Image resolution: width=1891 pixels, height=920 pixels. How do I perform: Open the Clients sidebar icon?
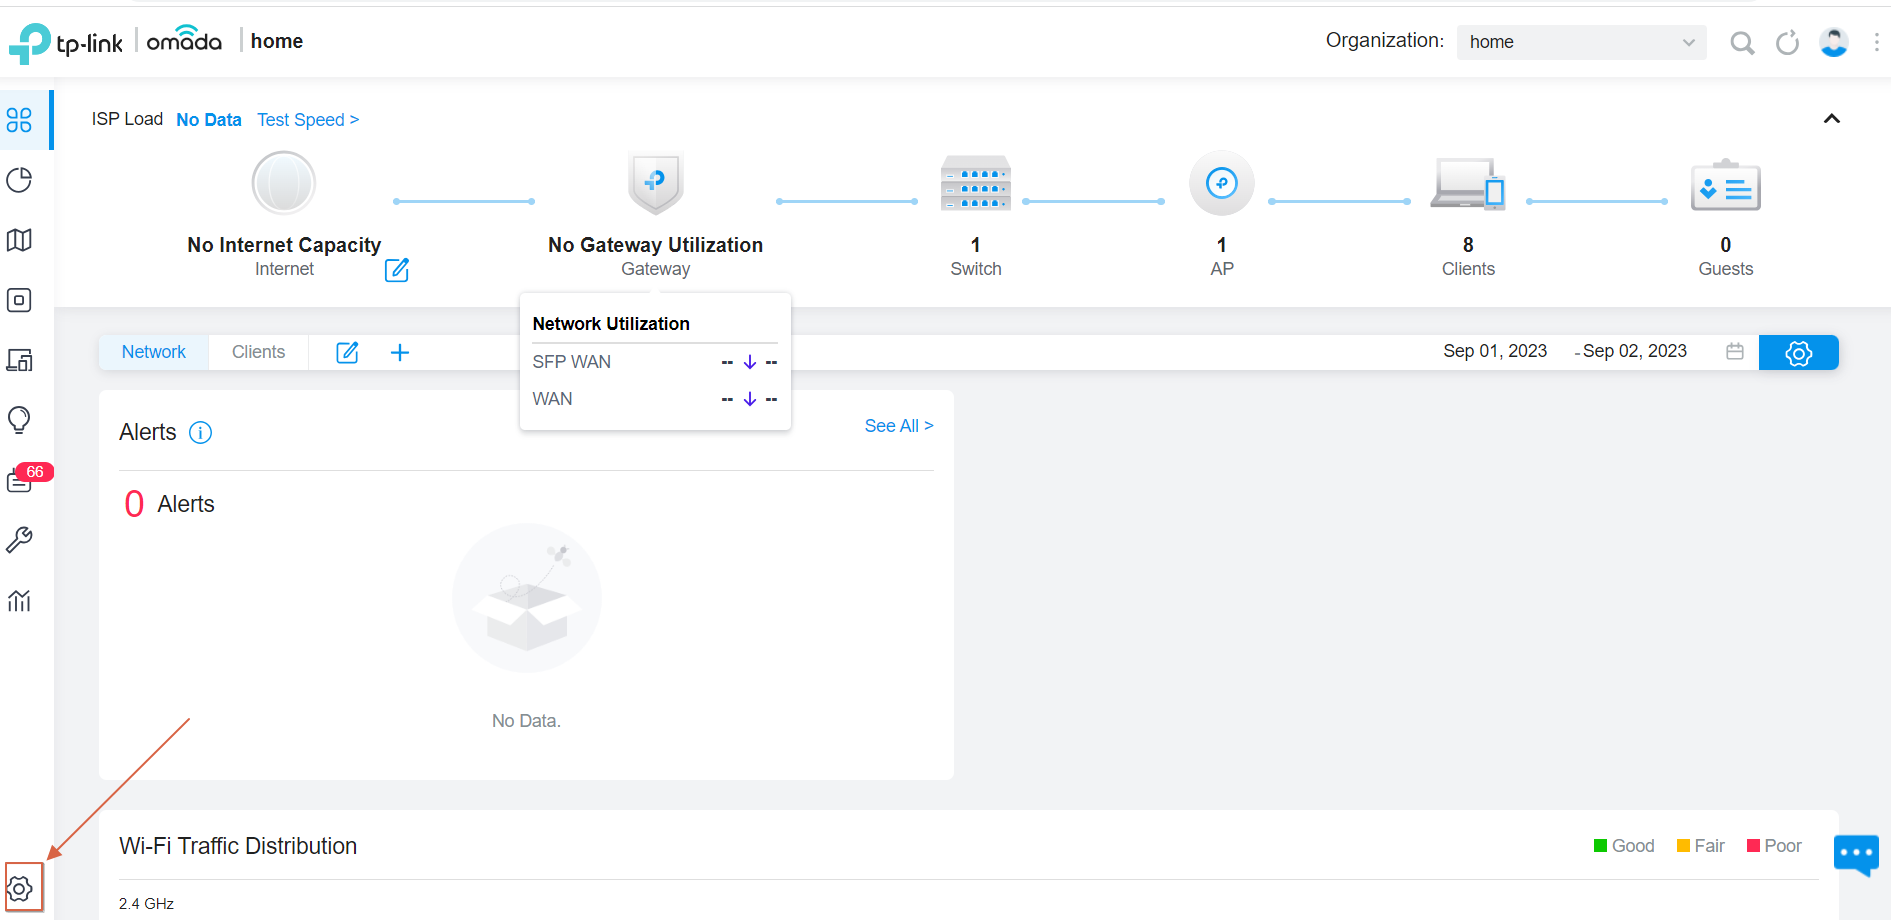[x=20, y=360]
